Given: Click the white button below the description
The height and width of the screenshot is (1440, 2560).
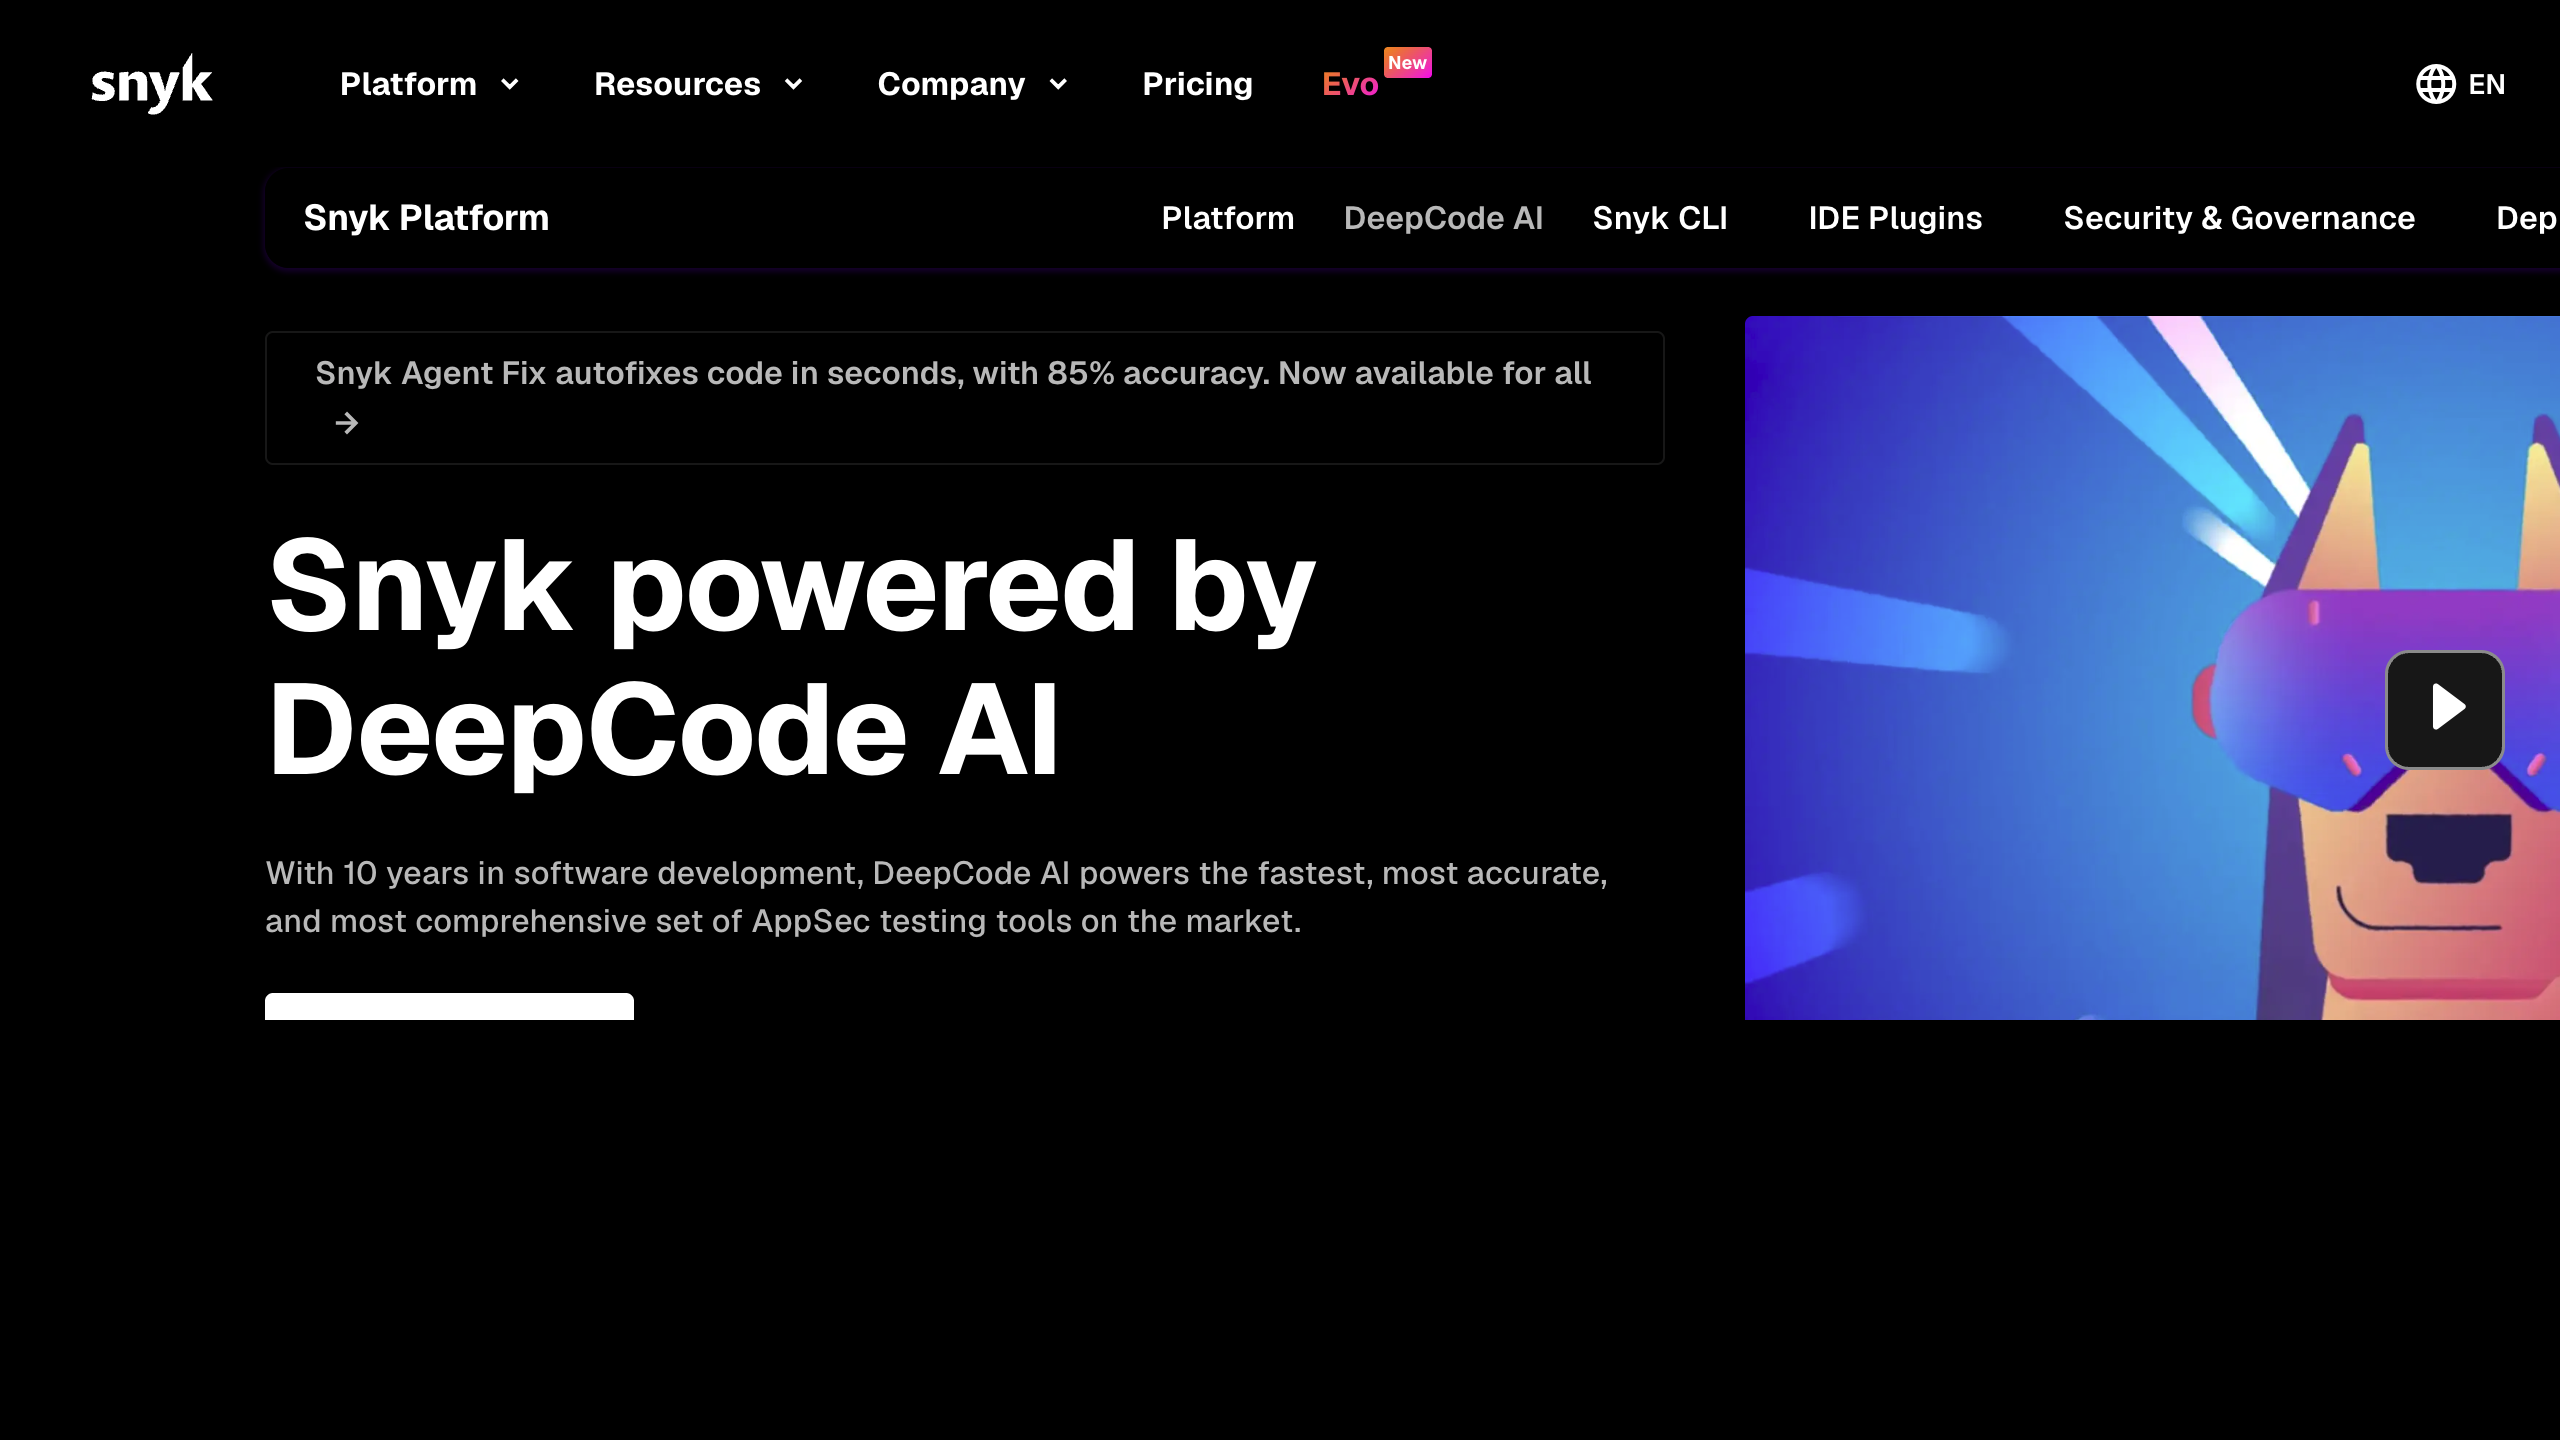Looking at the screenshot, I should pyautogui.click(x=449, y=1006).
